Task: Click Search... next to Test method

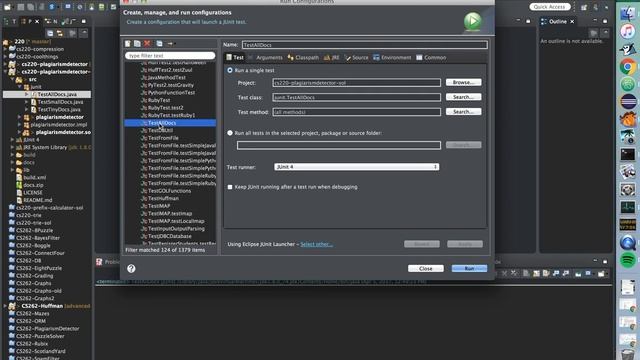Action: [x=463, y=112]
